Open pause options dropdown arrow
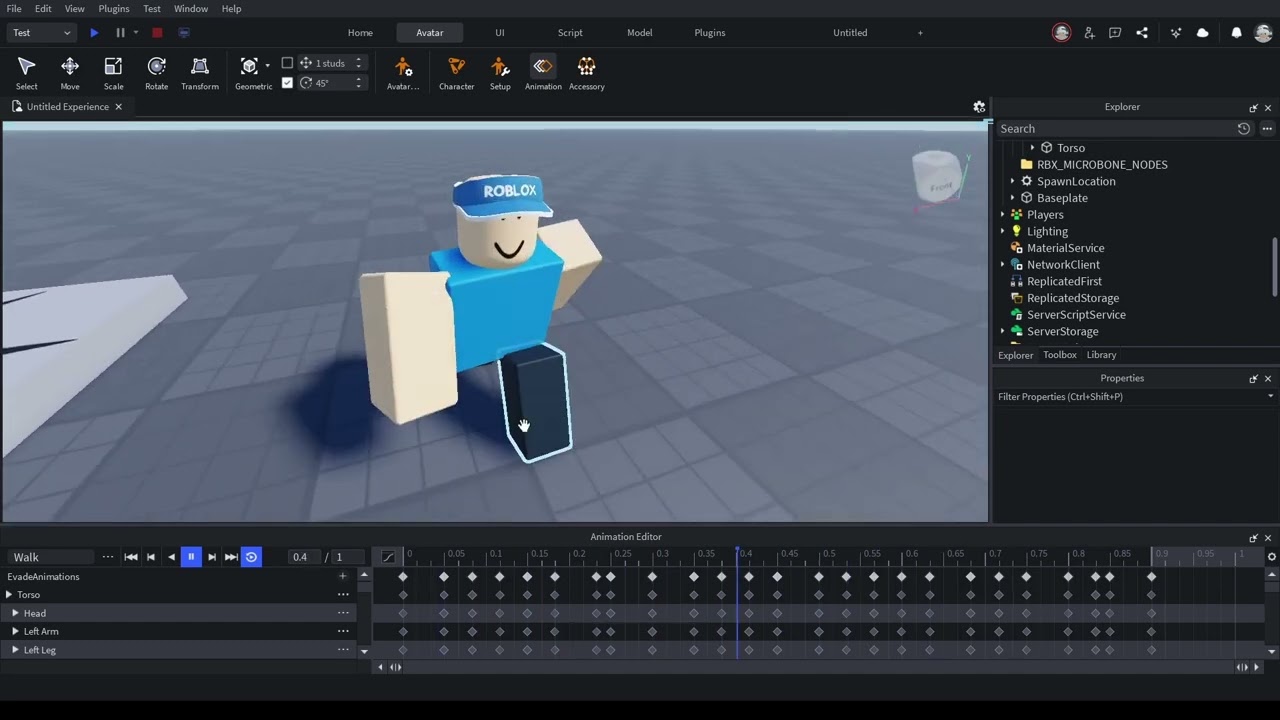1280x720 pixels. 136,33
